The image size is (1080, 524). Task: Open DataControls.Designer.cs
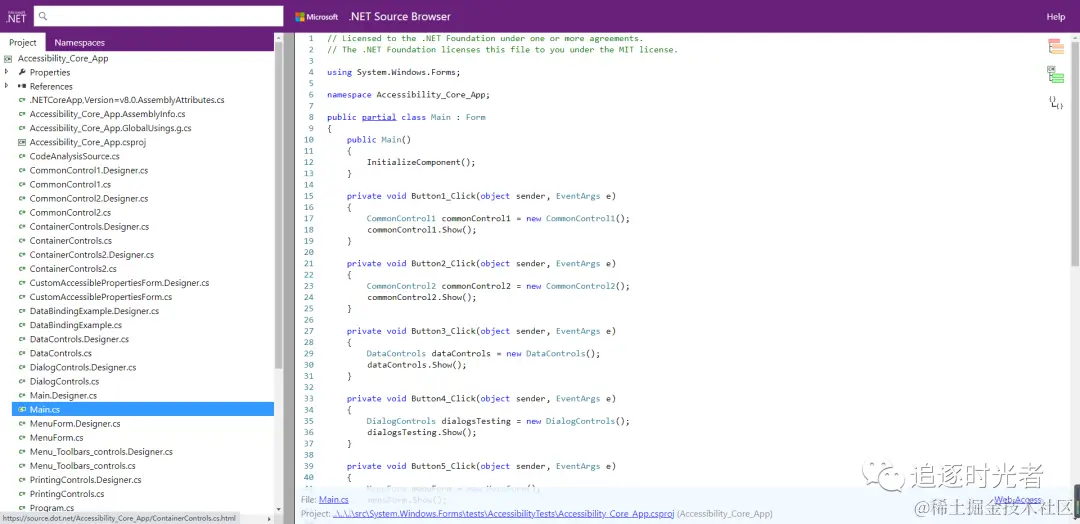79,339
